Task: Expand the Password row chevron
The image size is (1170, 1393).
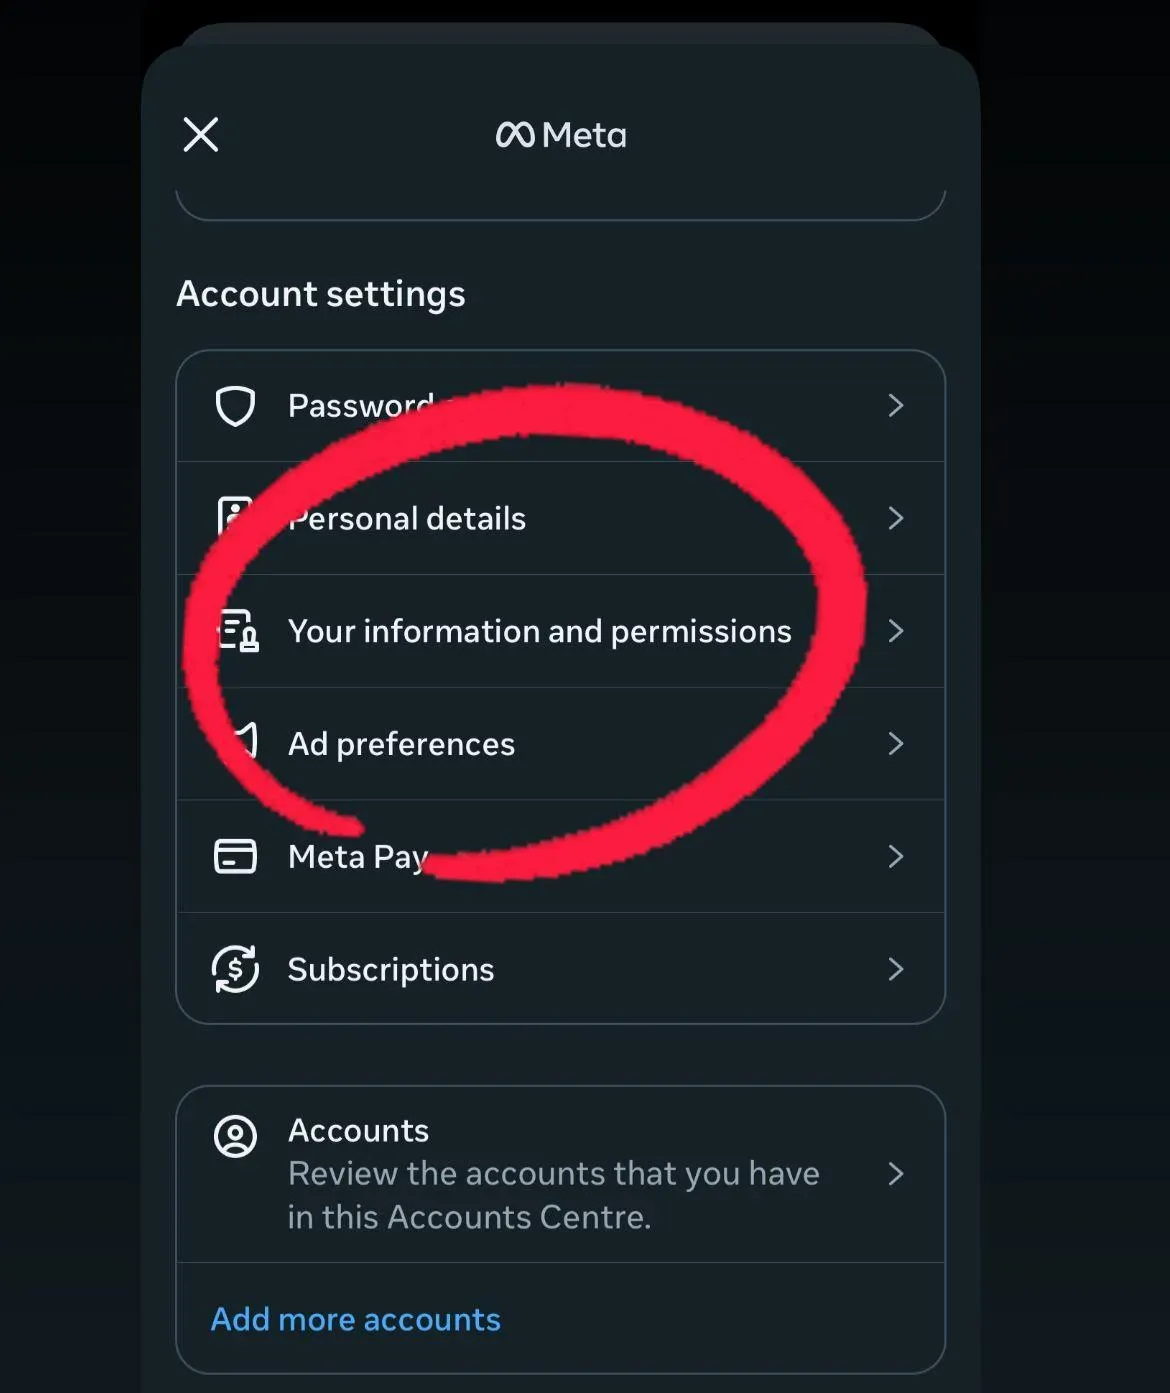Action: pos(895,405)
